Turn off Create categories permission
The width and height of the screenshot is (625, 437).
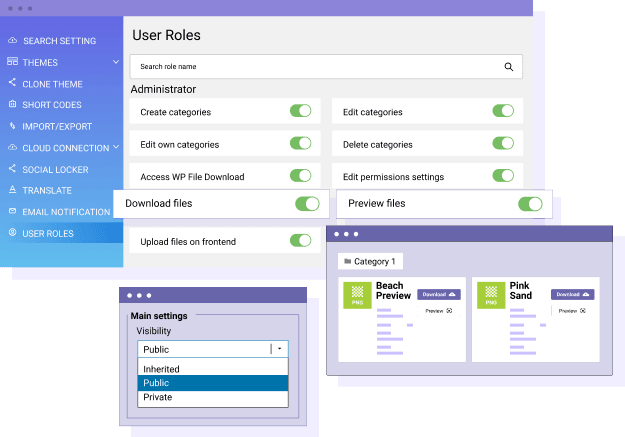click(300, 112)
